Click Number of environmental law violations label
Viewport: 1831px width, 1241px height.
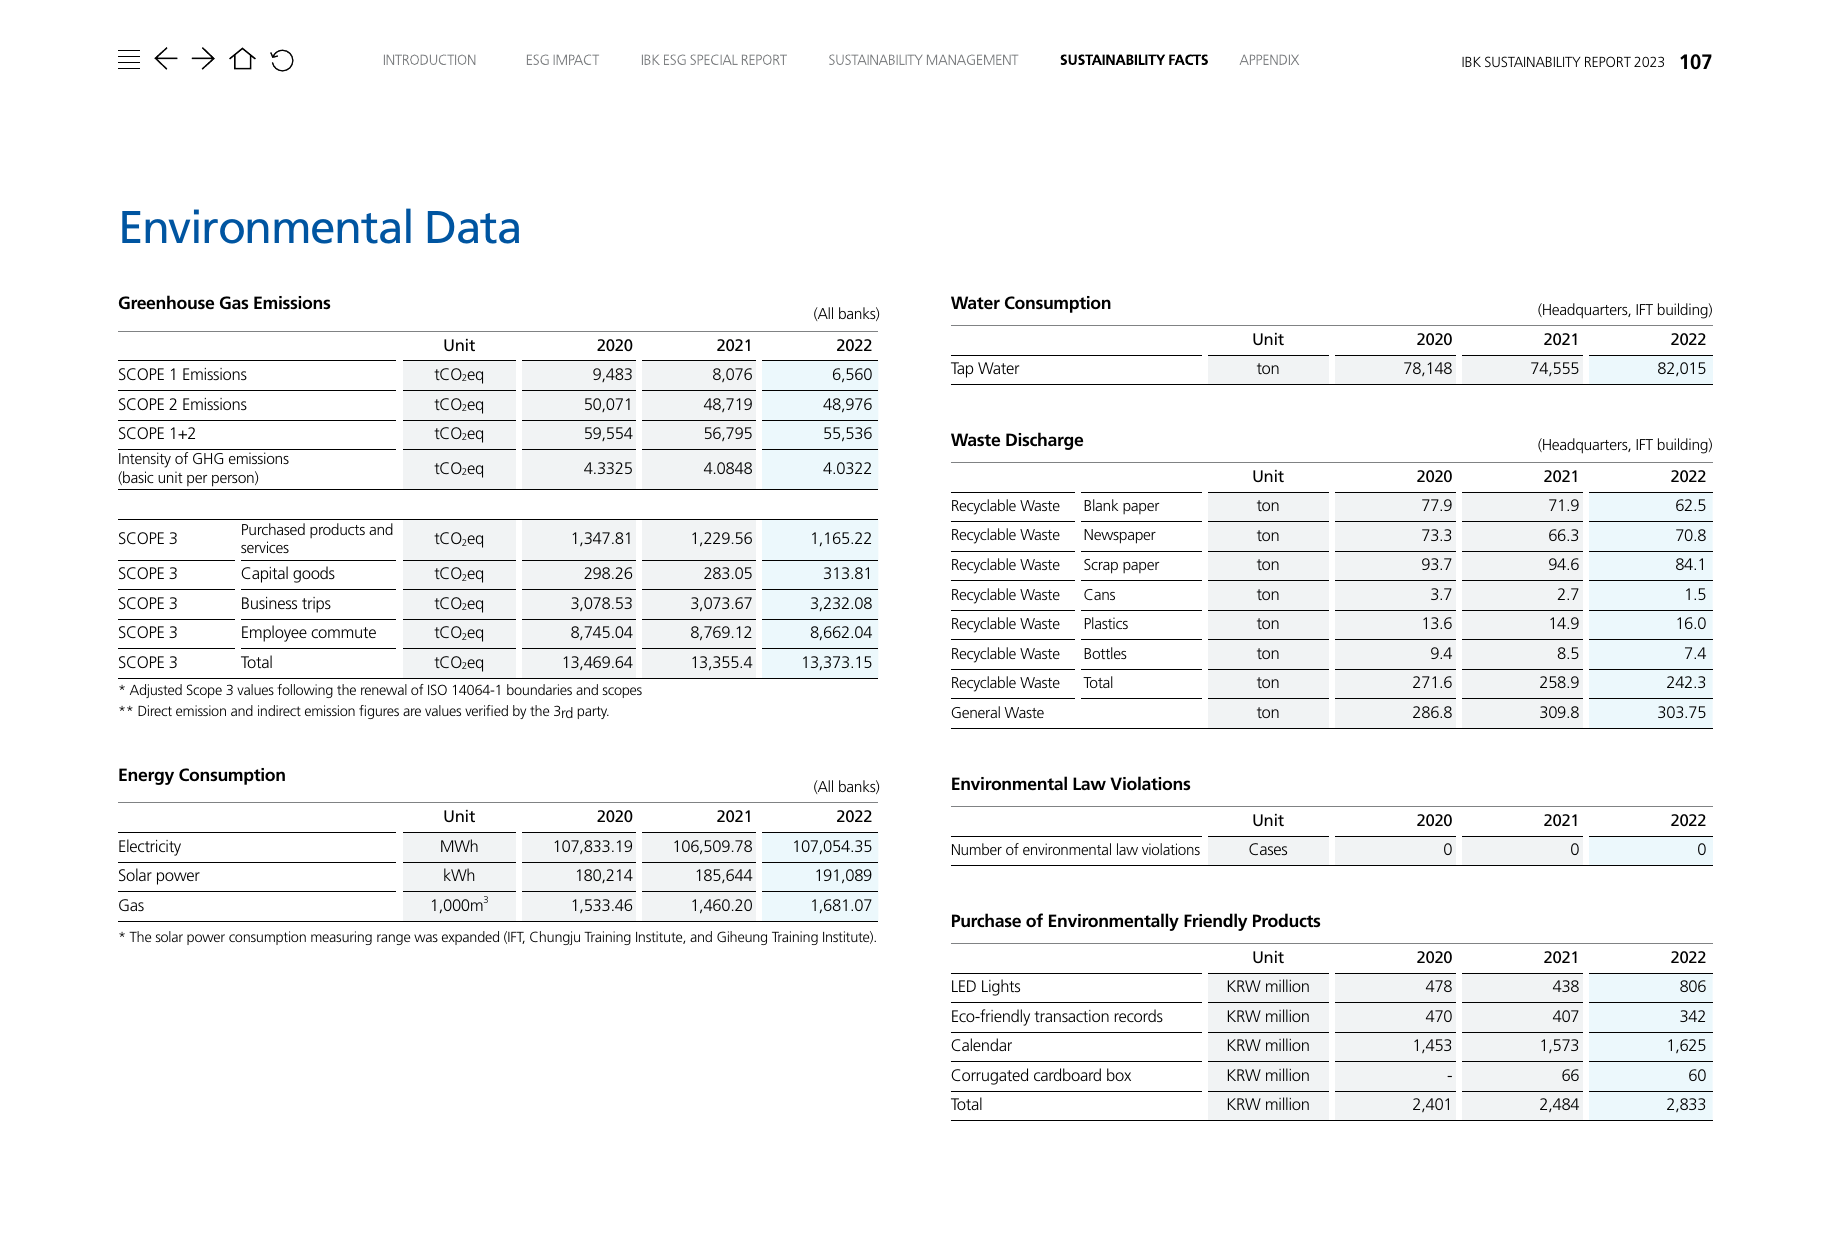1075,850
